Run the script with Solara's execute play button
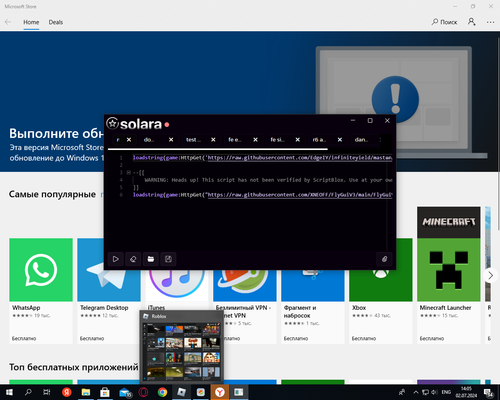 [115, 259]
